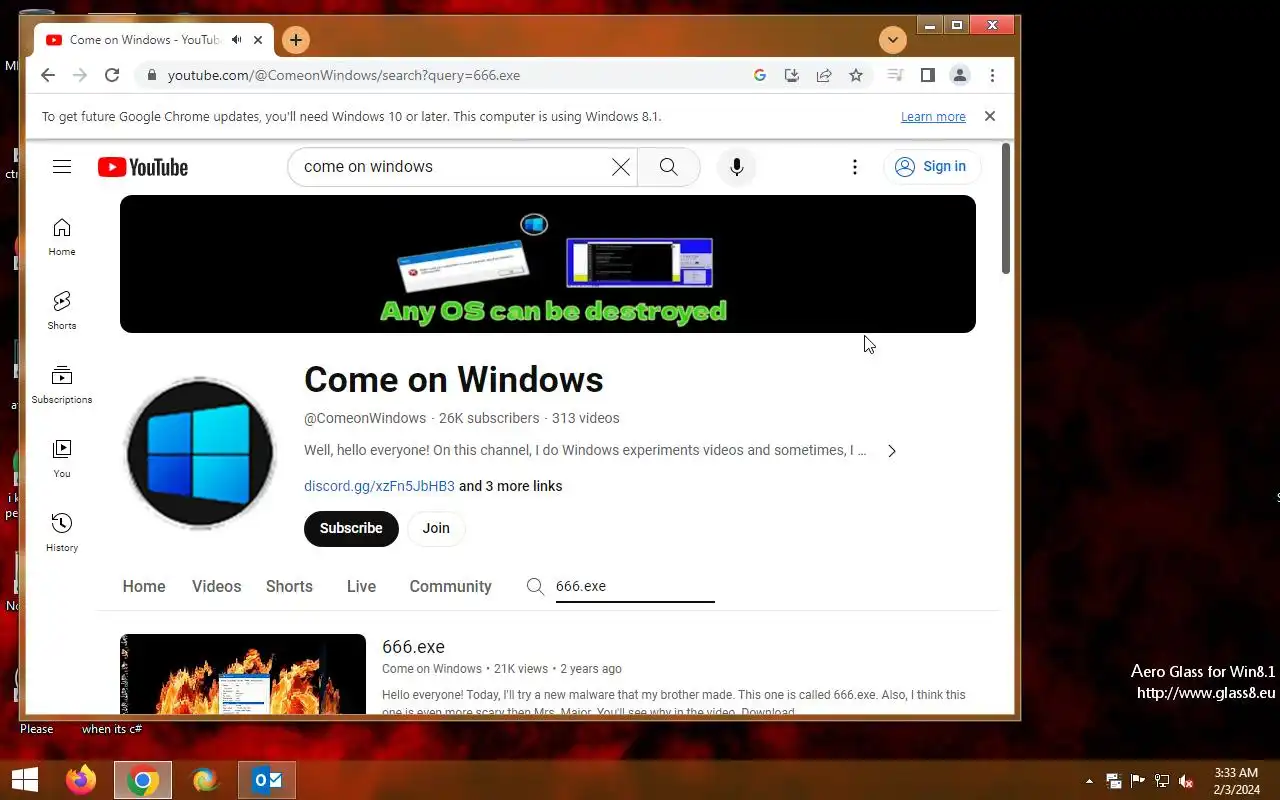This screenshot has height=800, width=1280.
Task: Click the channel avatar Windows logo
Action: (199, 453)
